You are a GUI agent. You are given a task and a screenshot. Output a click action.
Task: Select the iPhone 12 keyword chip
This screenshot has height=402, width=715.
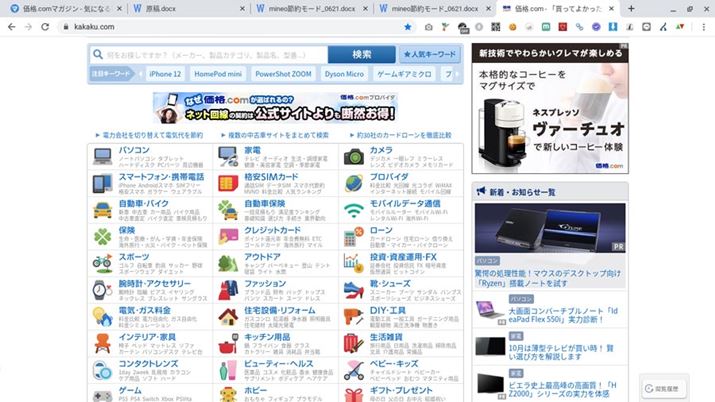(x=165, y=74)
